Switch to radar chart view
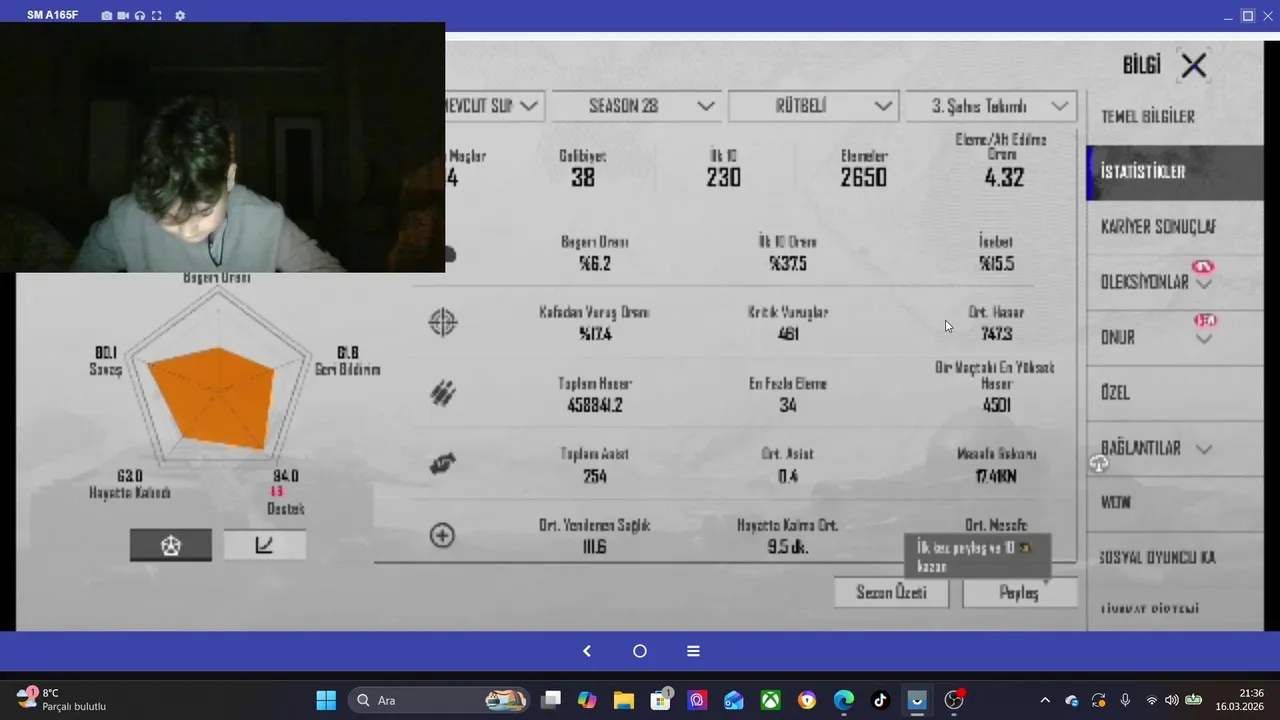This screenshot has width=1280, height=720. [x=170, y=545]
